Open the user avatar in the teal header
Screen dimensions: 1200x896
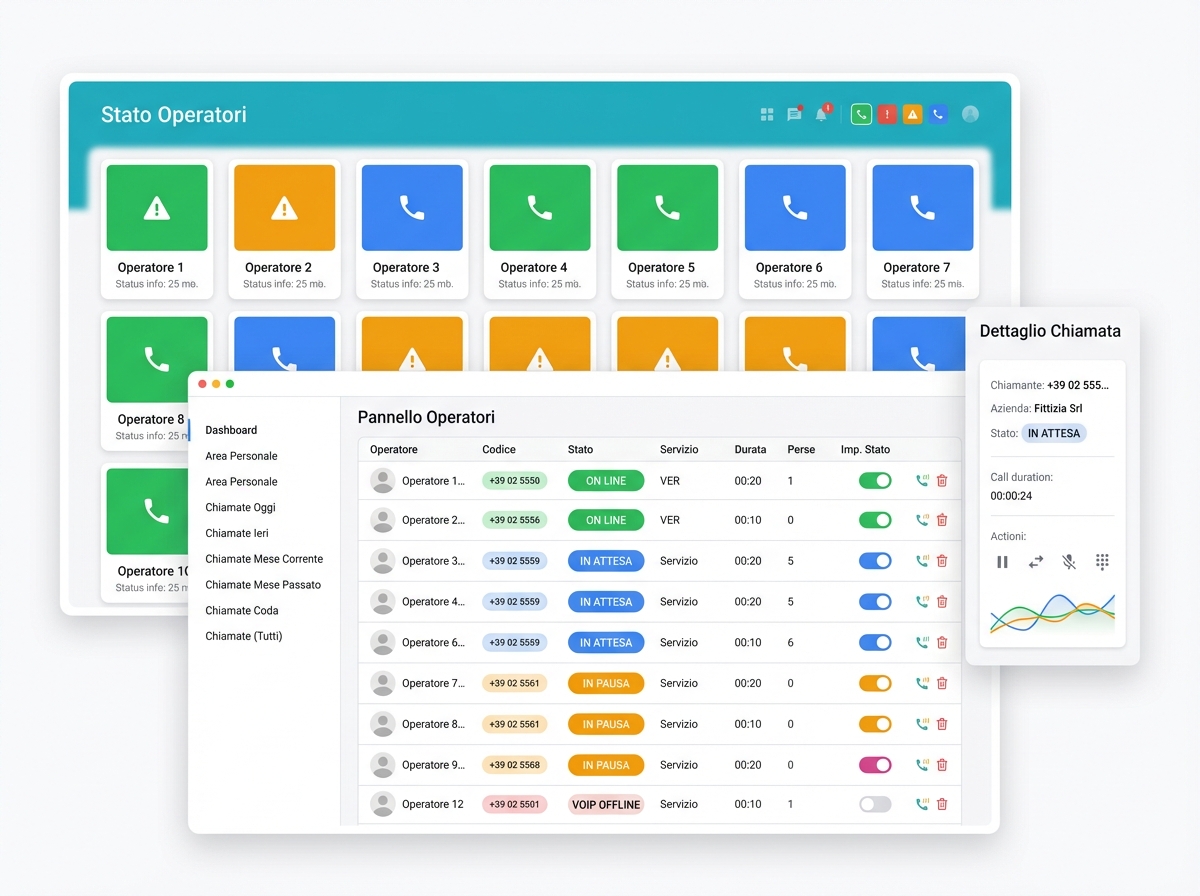coord(969,114)
